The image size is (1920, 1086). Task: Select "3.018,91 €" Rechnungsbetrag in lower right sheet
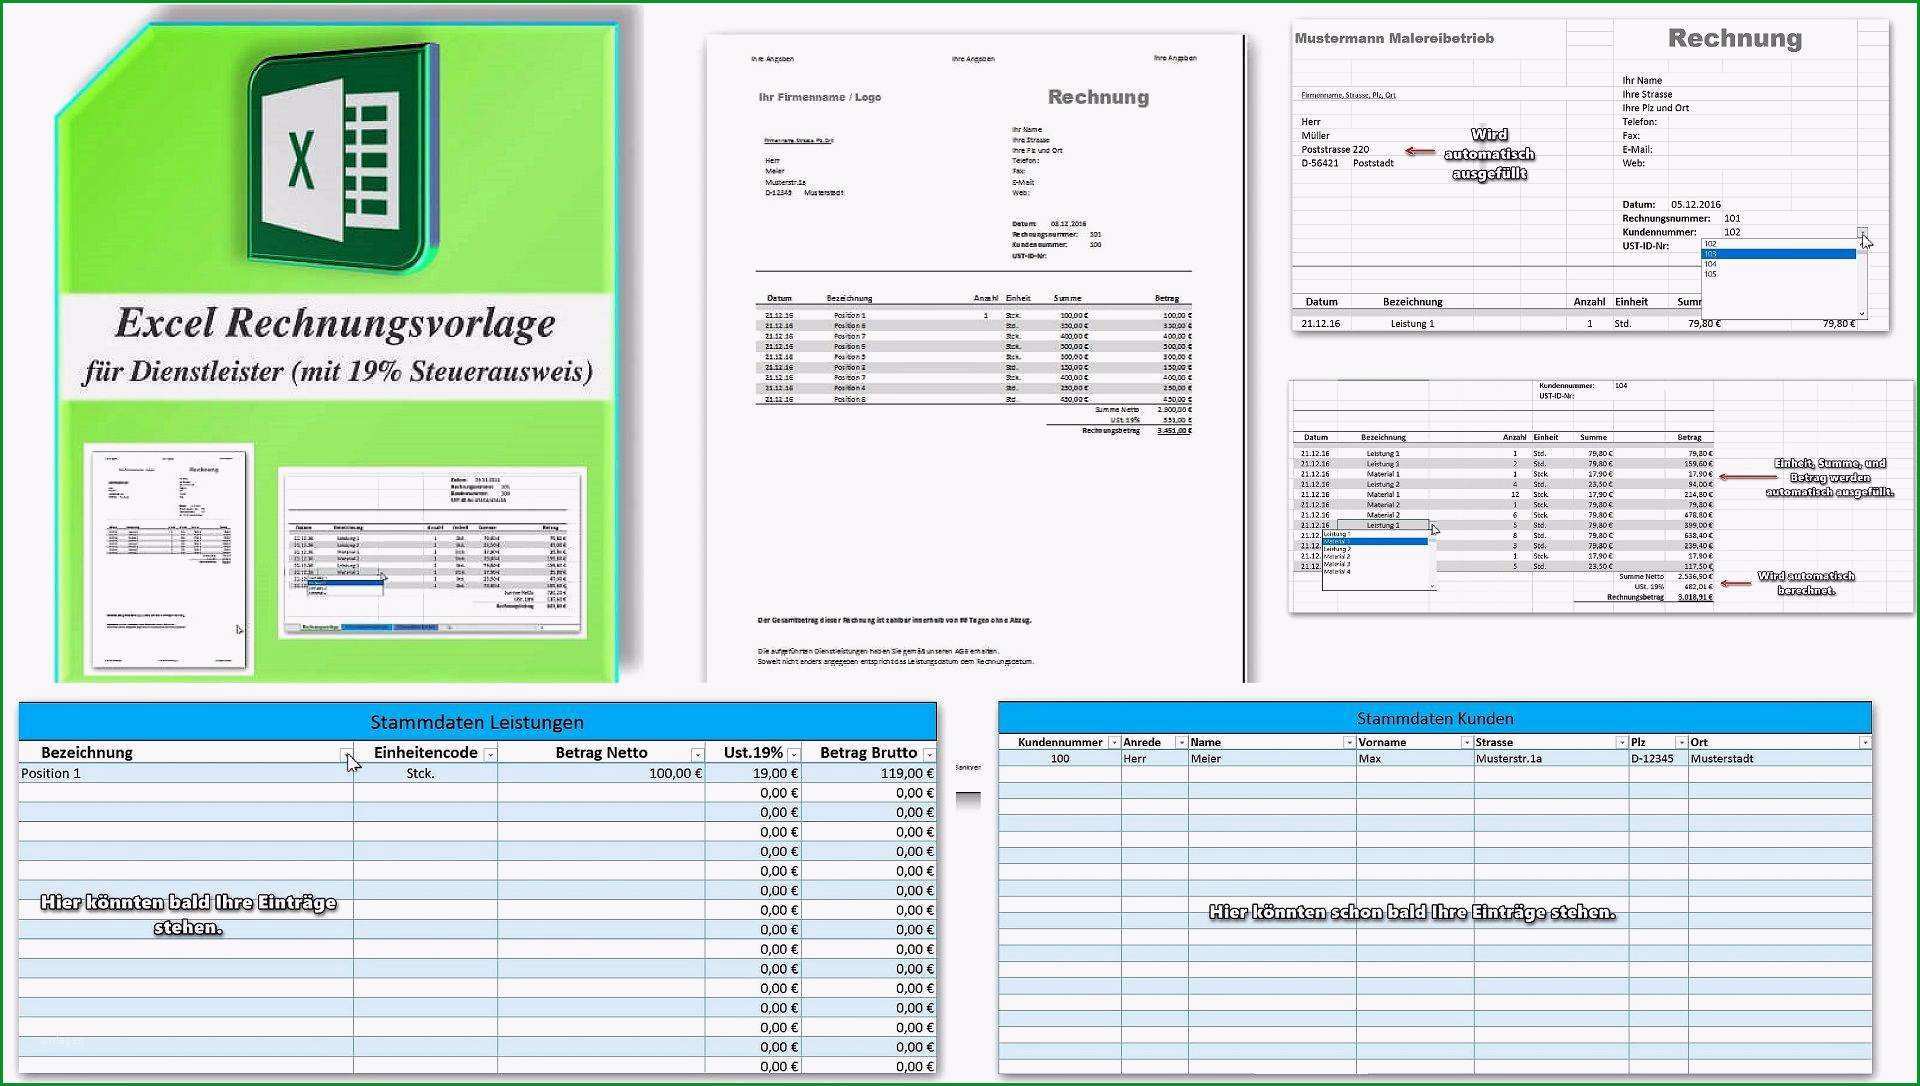1694,597
